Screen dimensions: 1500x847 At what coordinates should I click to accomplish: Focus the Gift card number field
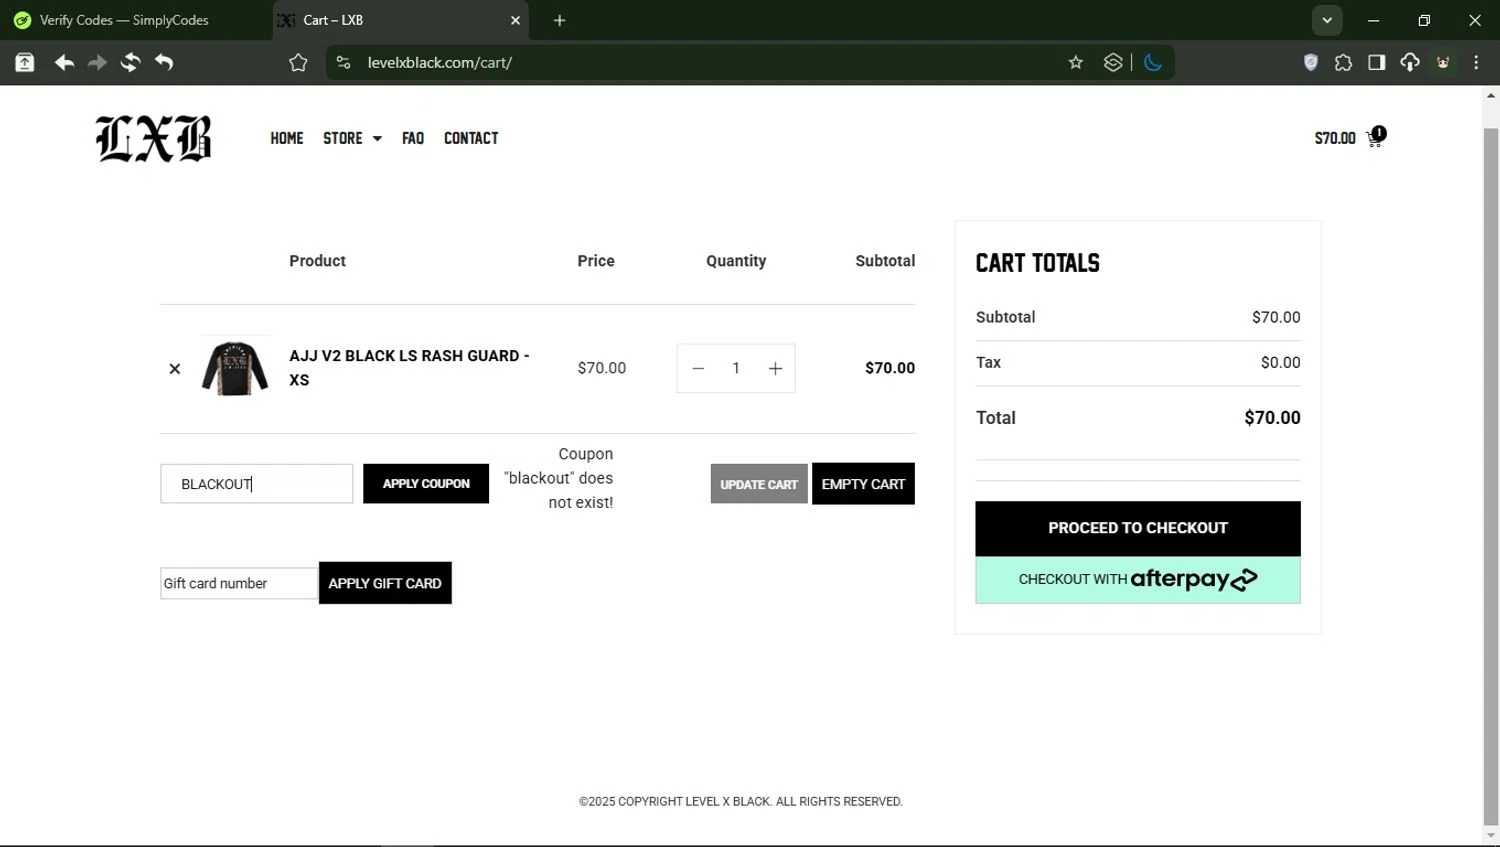239,583
